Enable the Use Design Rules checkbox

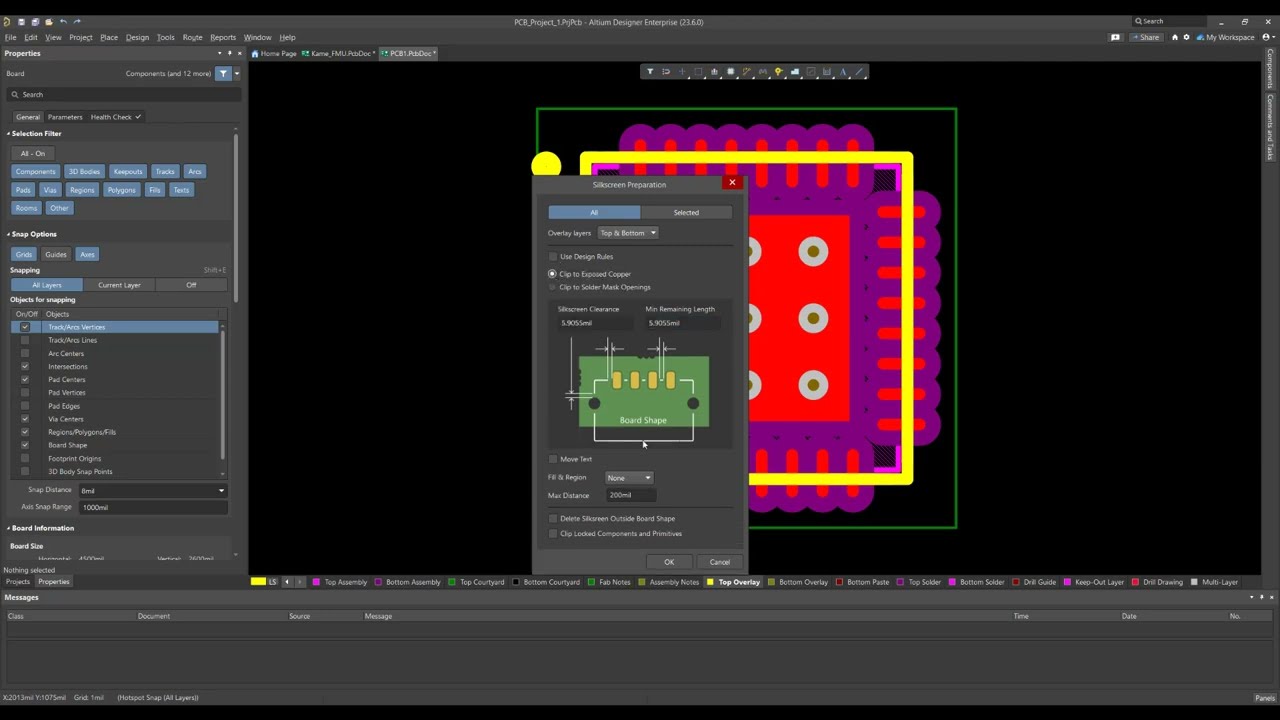click(553, 257)
